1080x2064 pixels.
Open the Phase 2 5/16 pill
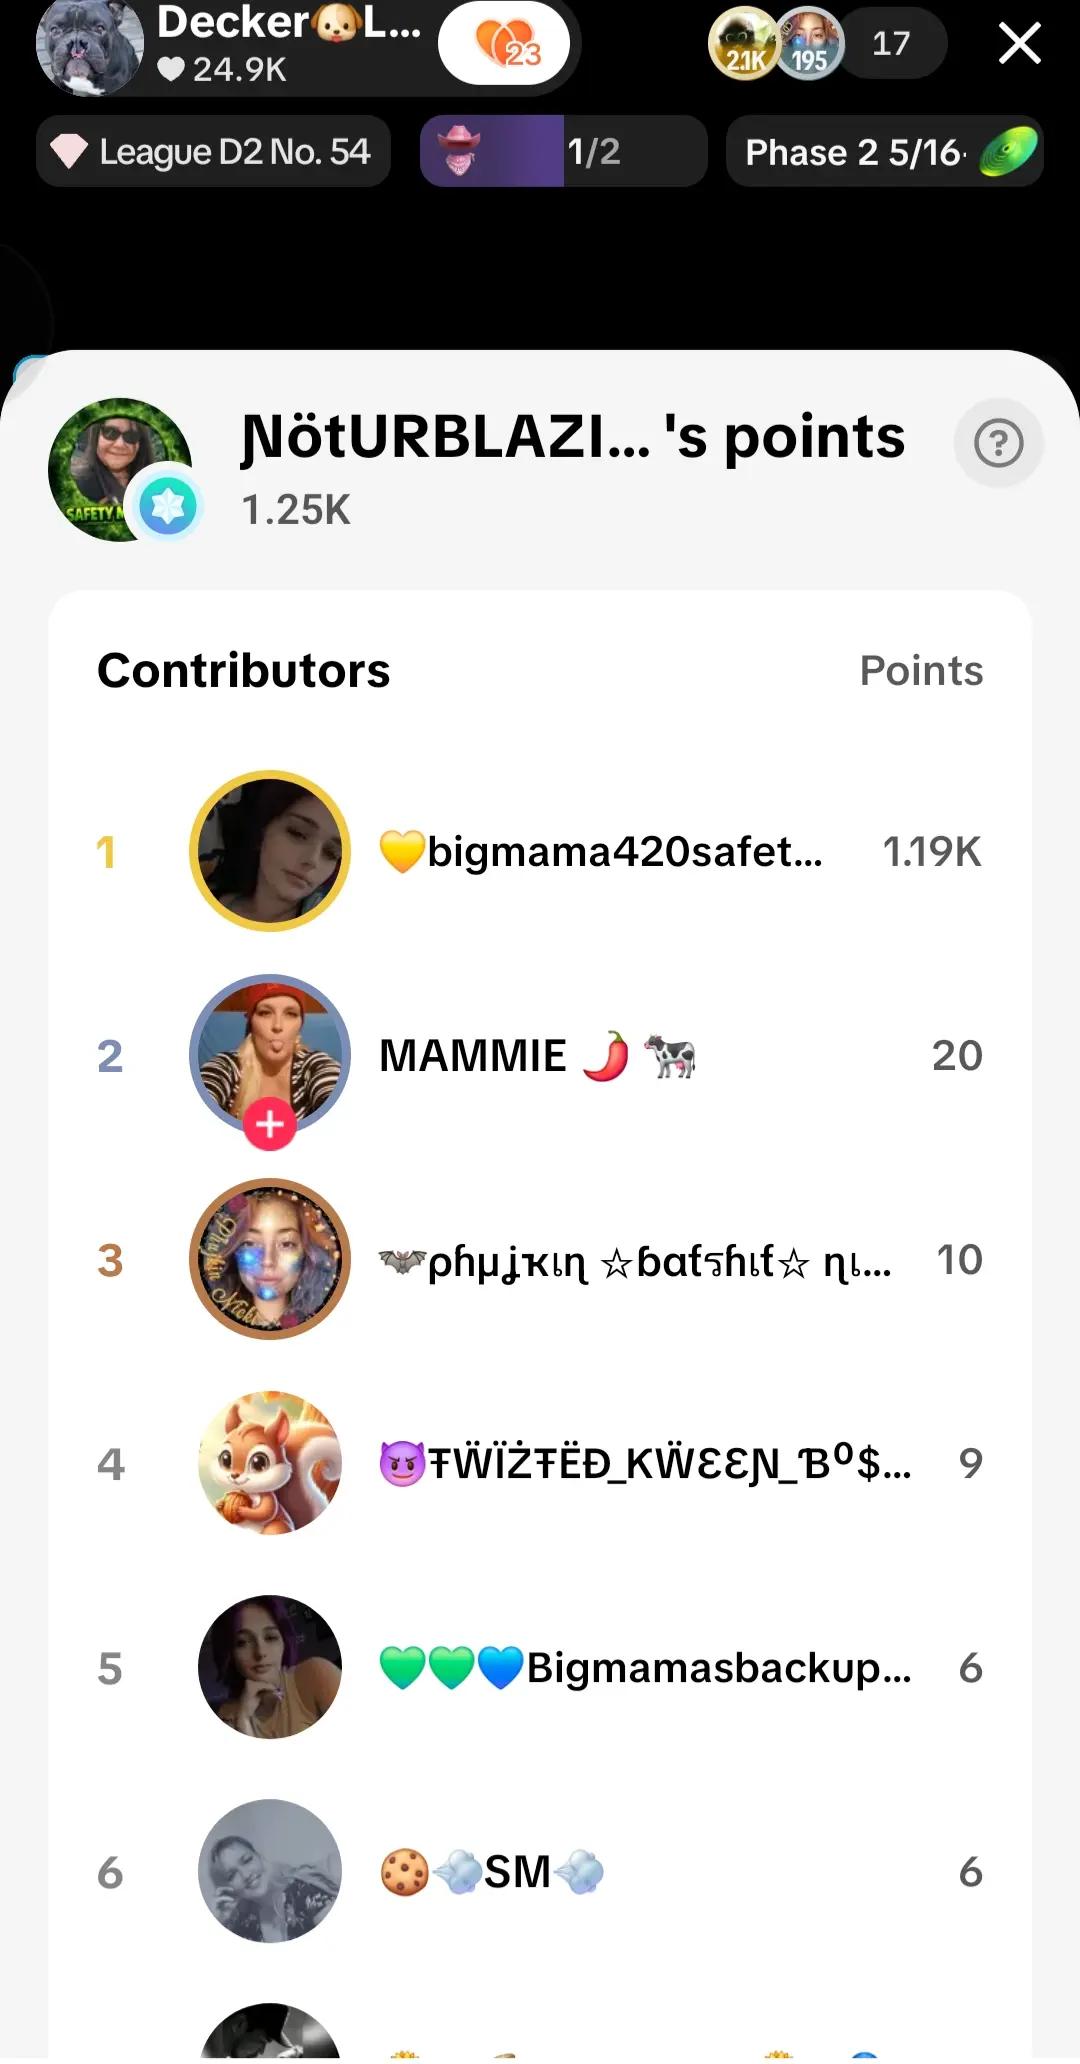coord(884,151)
